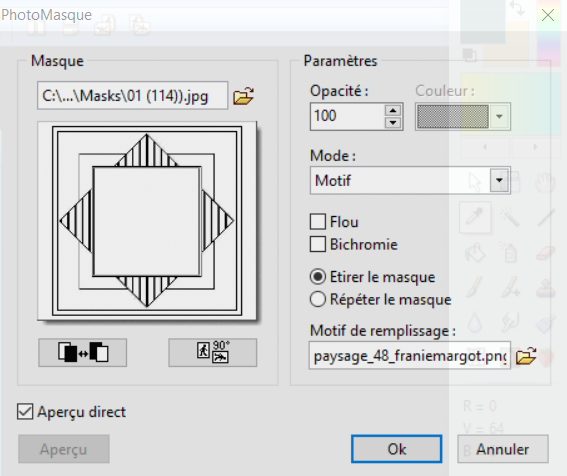This screenshot has width=567, height=476.
Task: Click the mask preview thumbnail
Action: tap(147, 221)
